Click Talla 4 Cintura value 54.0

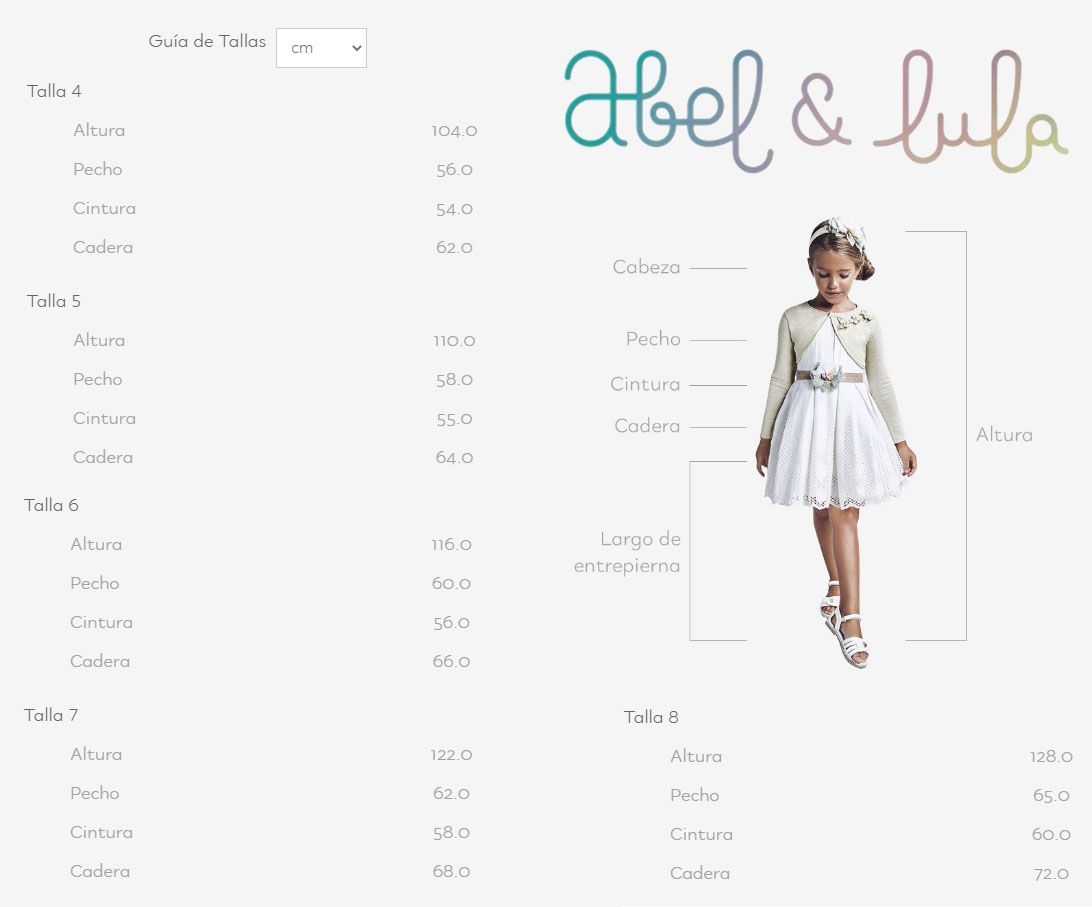pos(454,209)
